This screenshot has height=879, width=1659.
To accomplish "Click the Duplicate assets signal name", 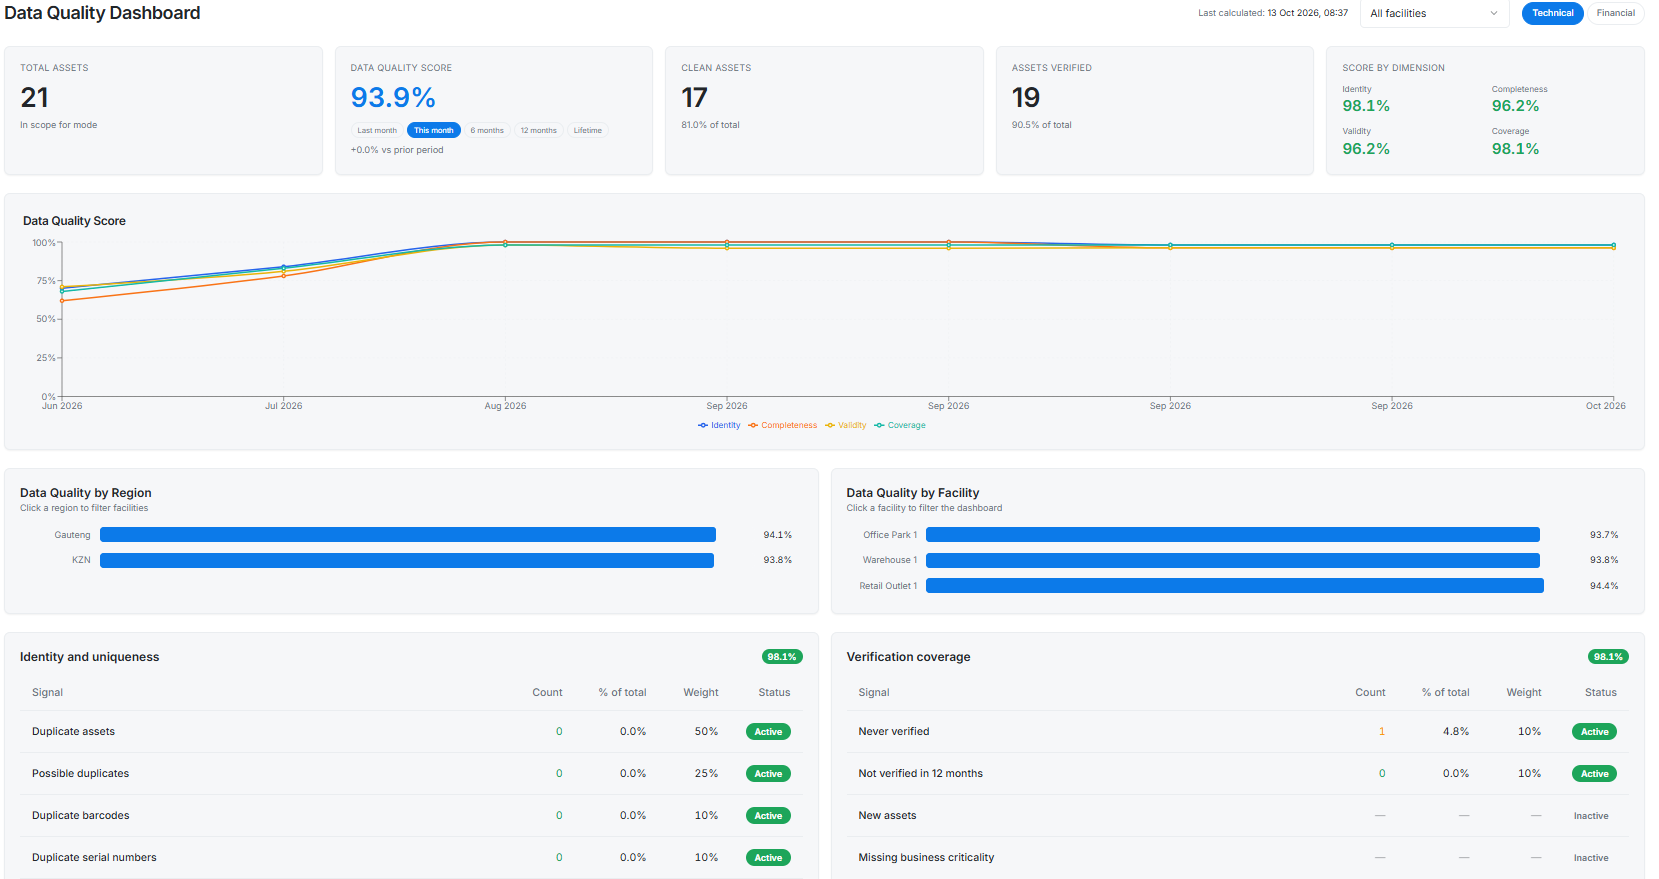I will 73,732.
